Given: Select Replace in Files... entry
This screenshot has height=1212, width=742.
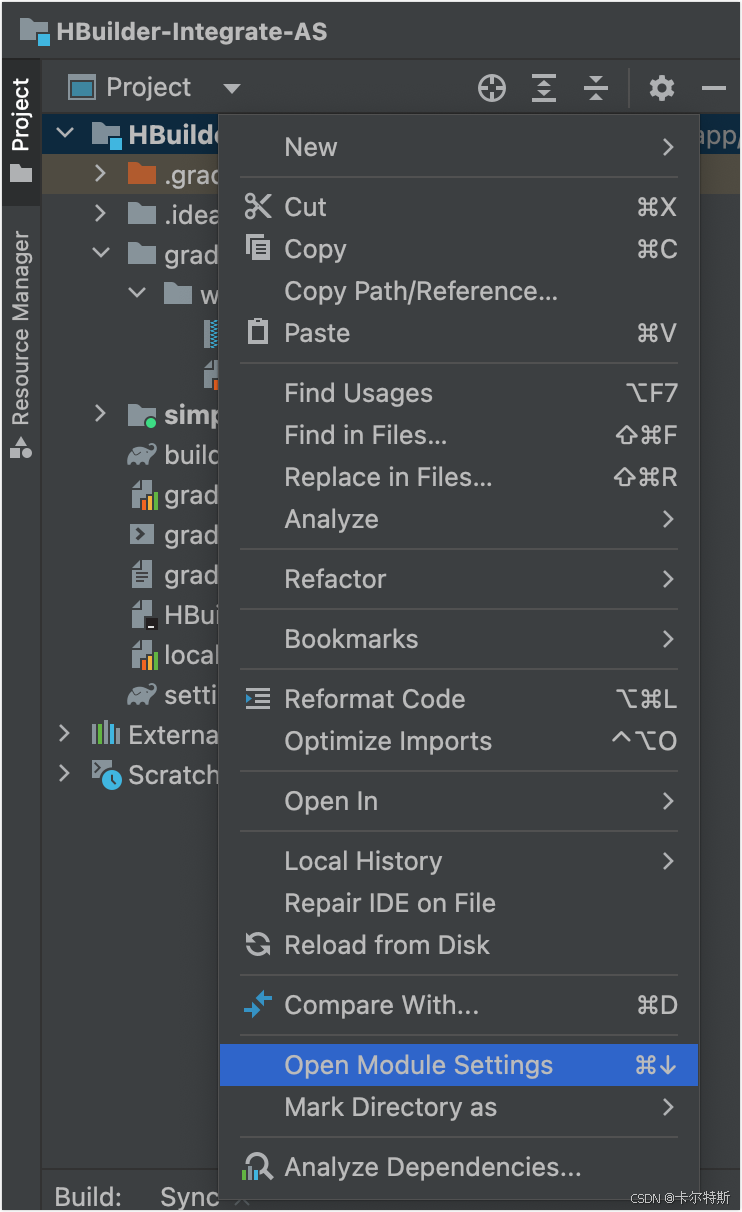Looking at the screenshot, I should [x=459, y=477].
